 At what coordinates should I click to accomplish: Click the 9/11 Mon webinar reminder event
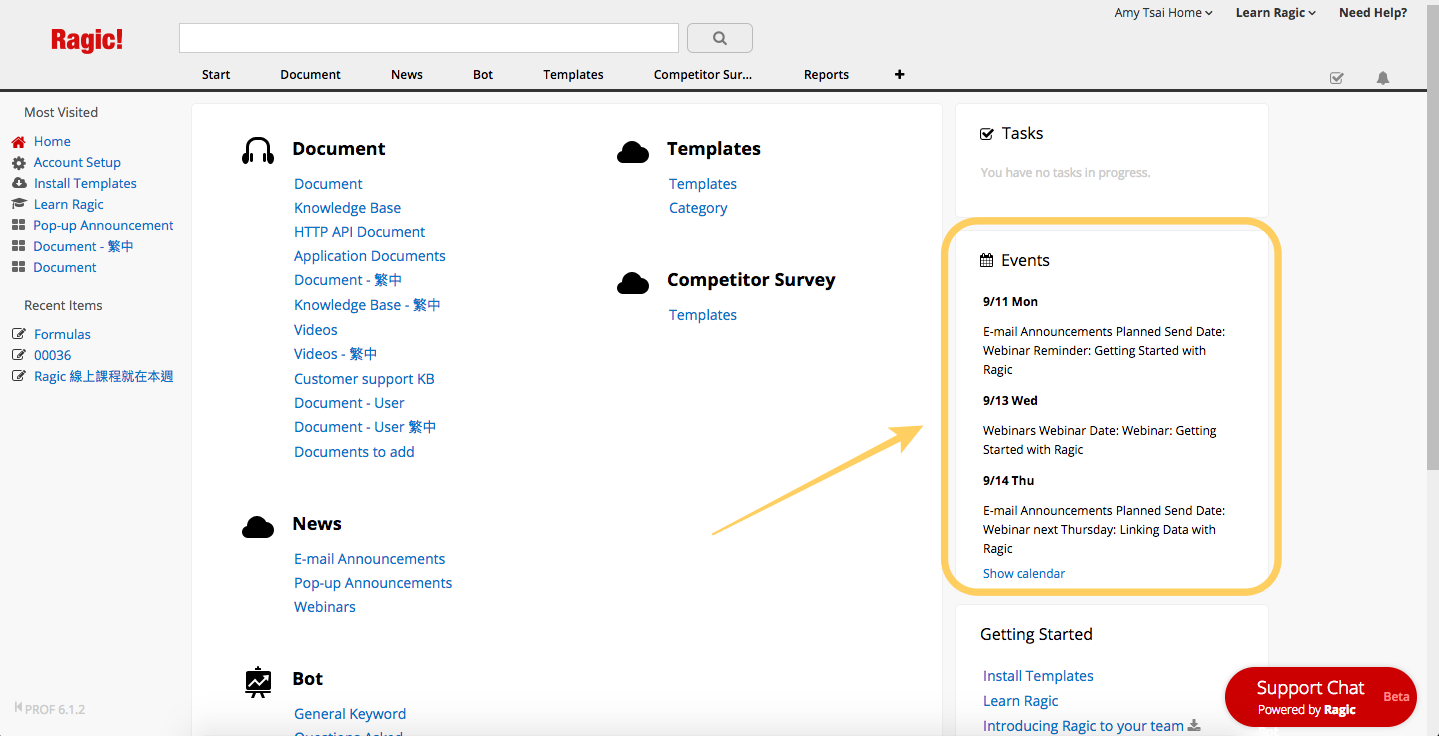(1104, 350)
